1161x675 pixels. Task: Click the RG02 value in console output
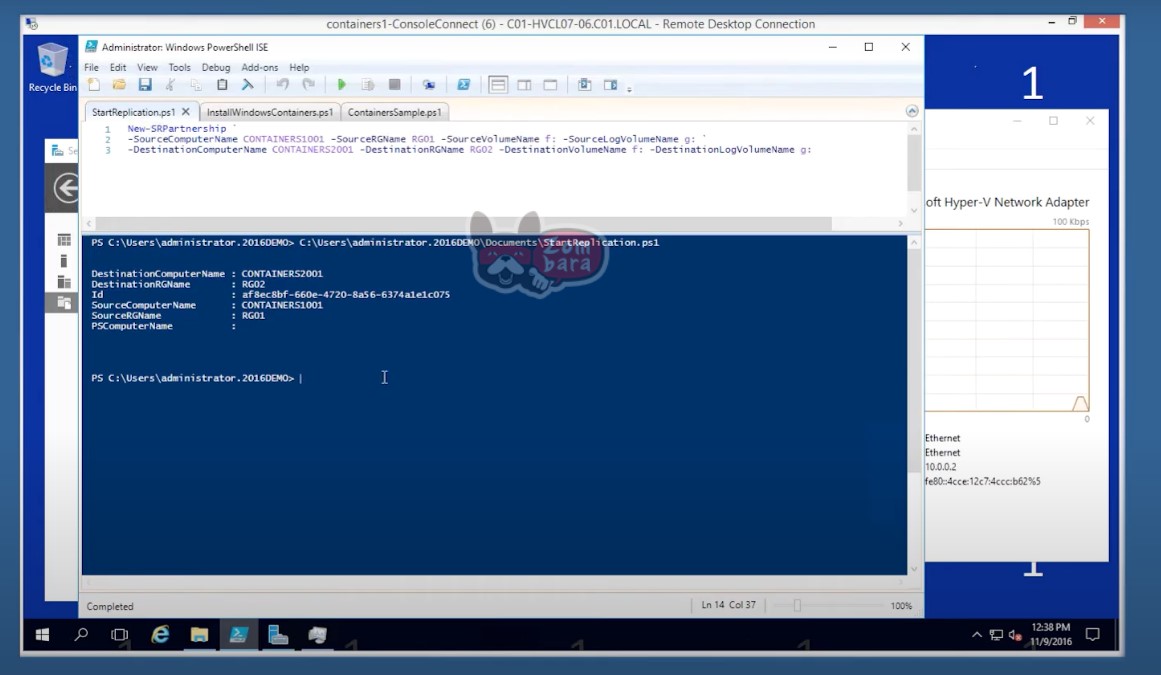pyautogui.click(x=253, y=284)
